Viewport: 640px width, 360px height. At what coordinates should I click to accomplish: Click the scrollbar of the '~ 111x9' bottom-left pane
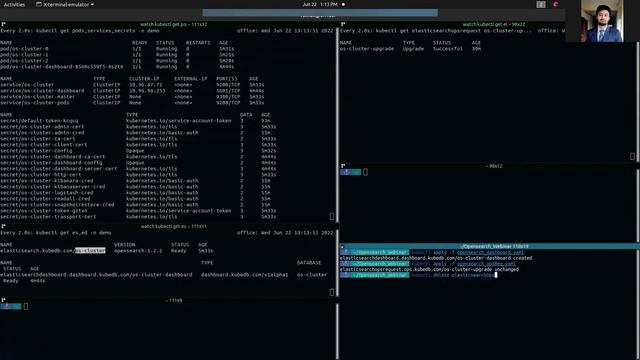click(x=337, y=331)
